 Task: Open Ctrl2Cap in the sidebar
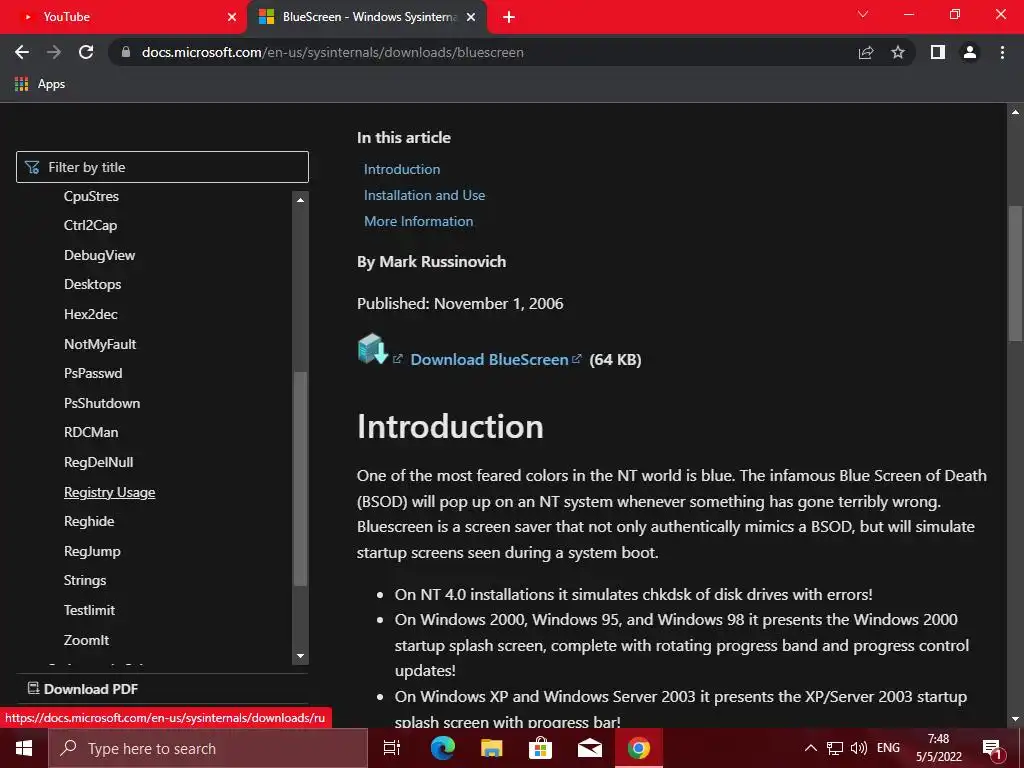click(x=91, y=225)
